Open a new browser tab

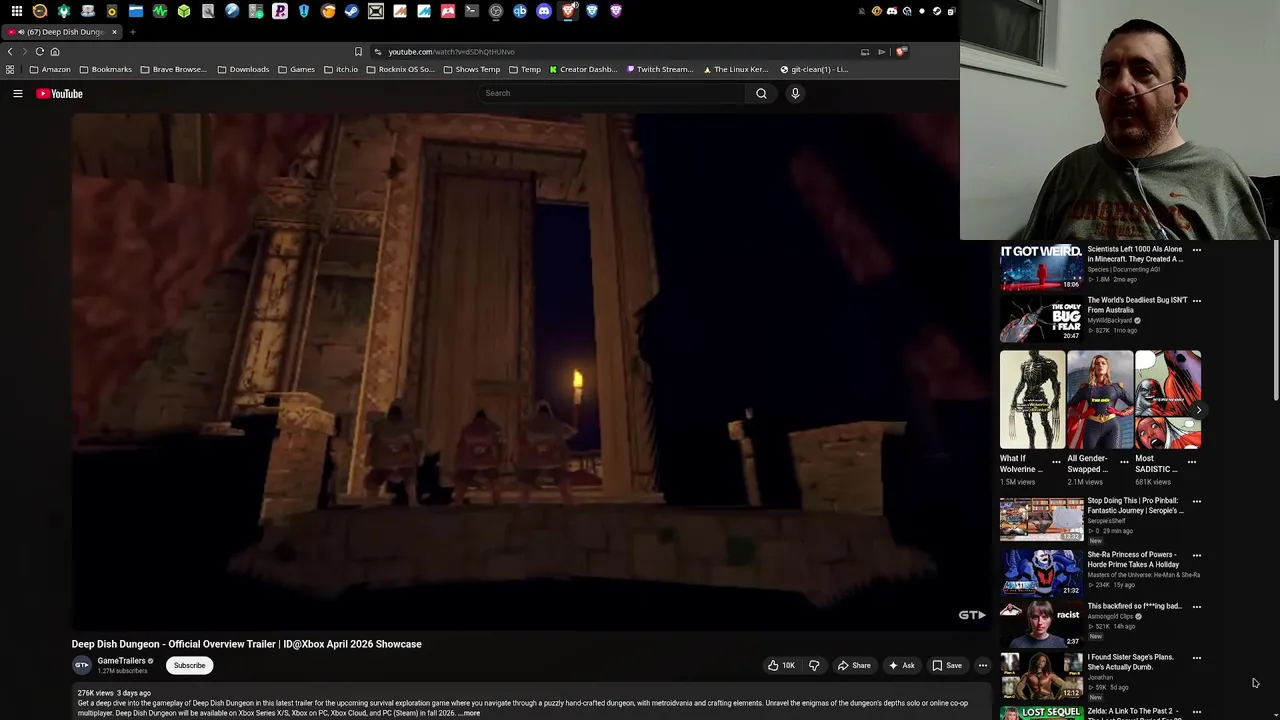pyautogui.click(x=132, y=32)
